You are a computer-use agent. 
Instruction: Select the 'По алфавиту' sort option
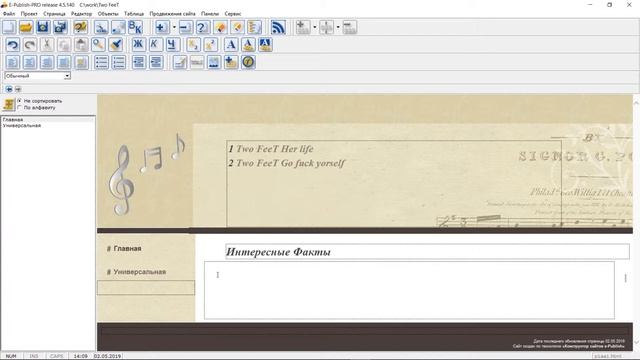(x=36, y=108)
